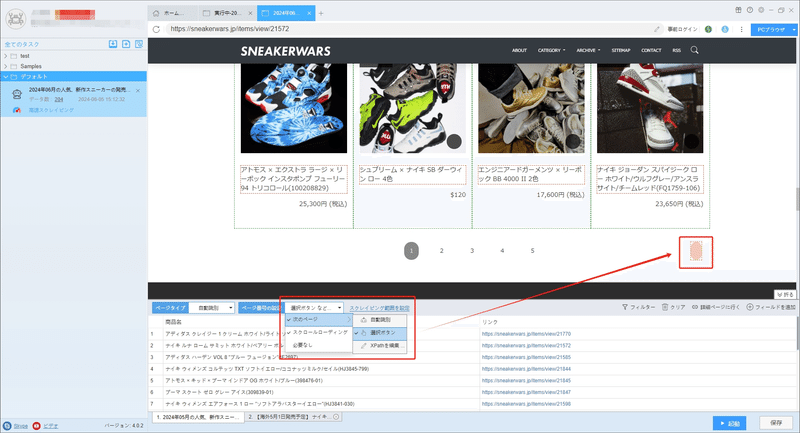Click the ABOUT site nav link
Screen dimensions: 800x433
coord(519,50)
